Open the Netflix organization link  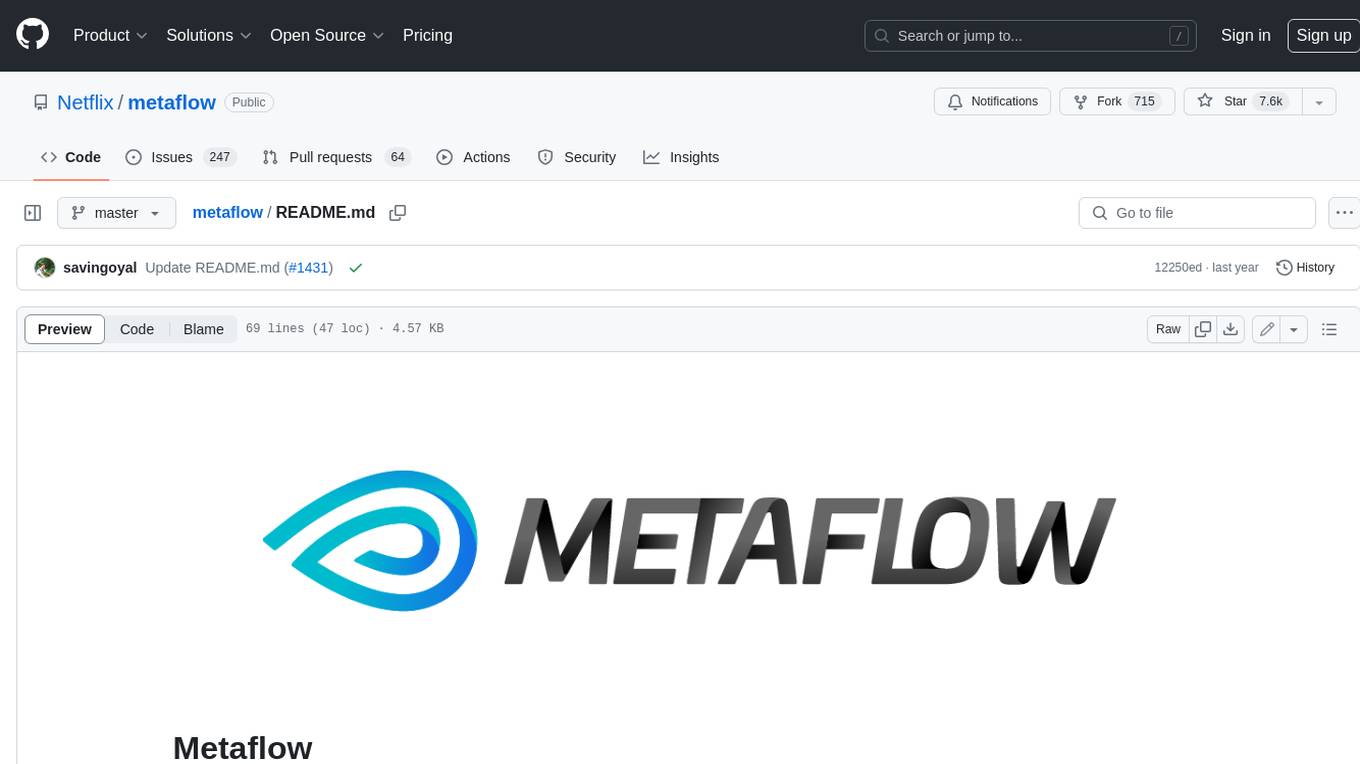click(85, 102)
